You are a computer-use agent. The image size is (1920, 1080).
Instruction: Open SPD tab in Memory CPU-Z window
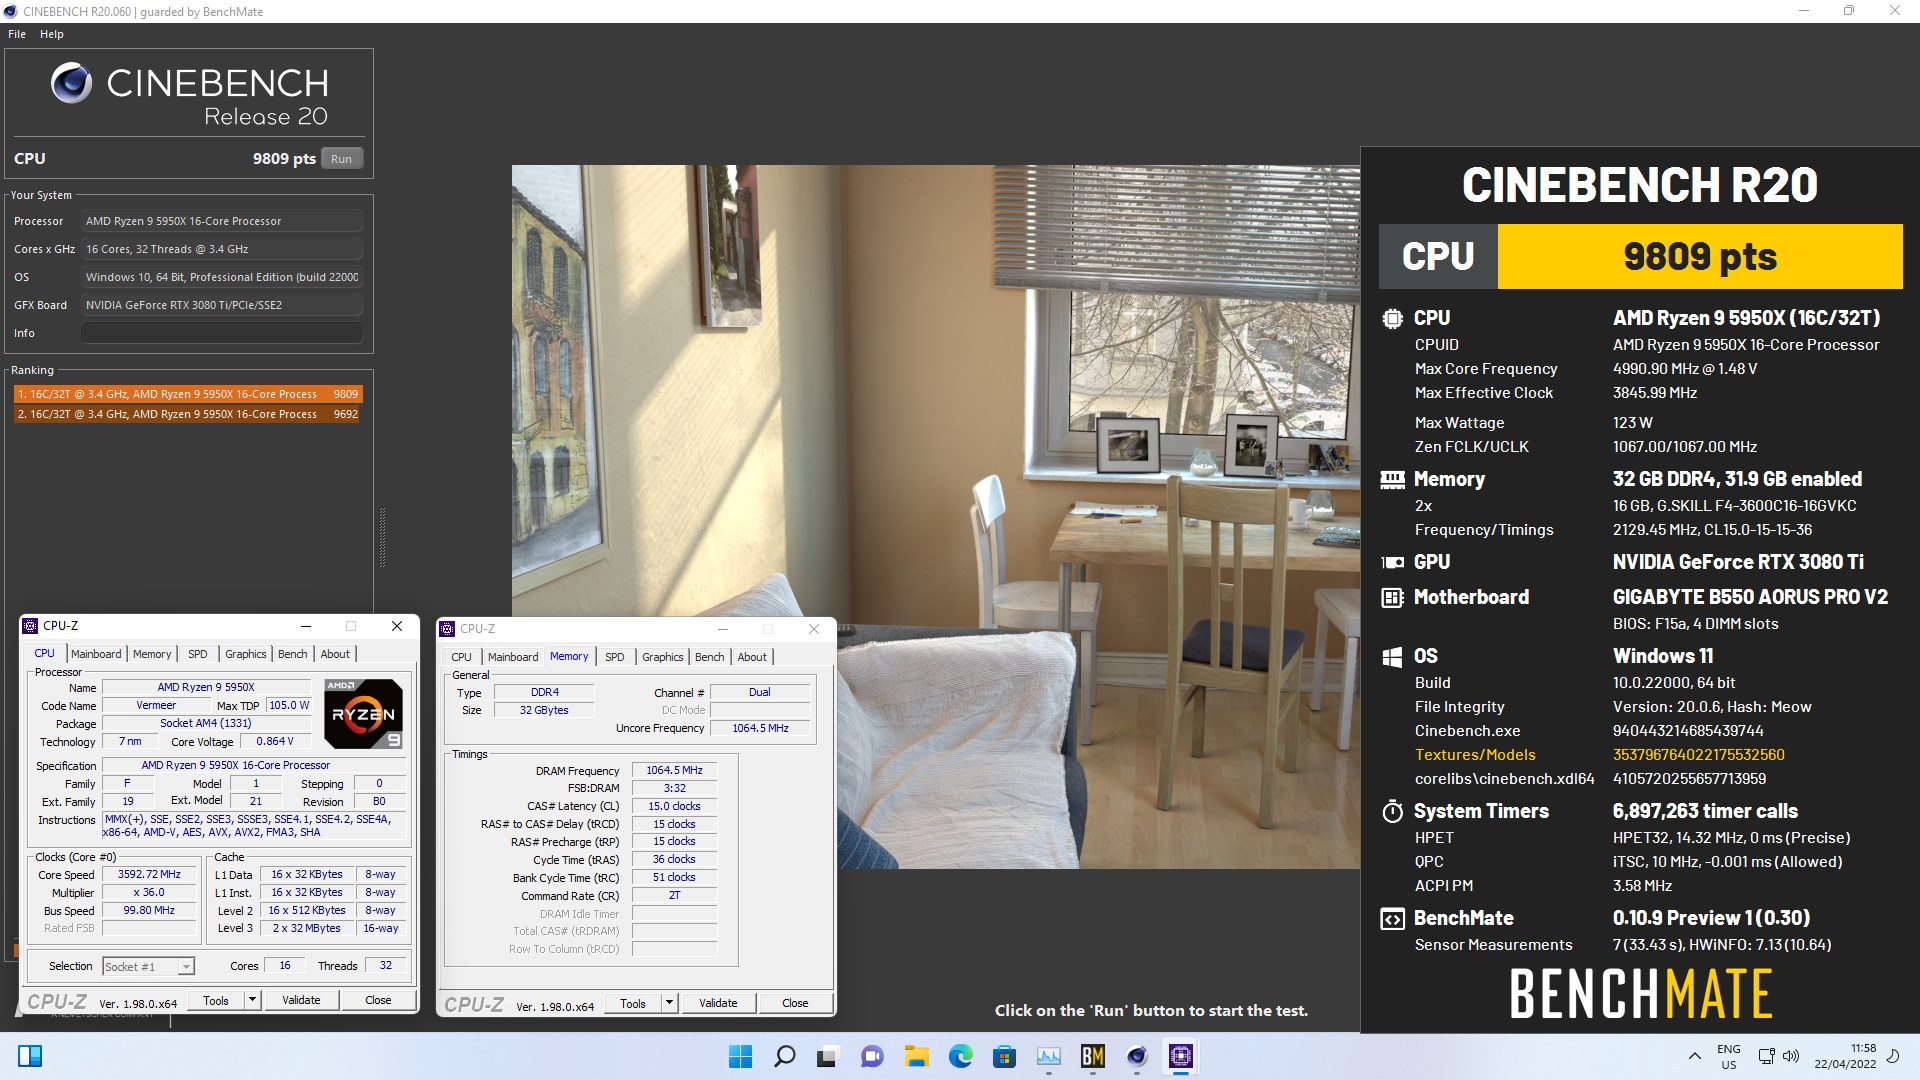coord(615,657)
